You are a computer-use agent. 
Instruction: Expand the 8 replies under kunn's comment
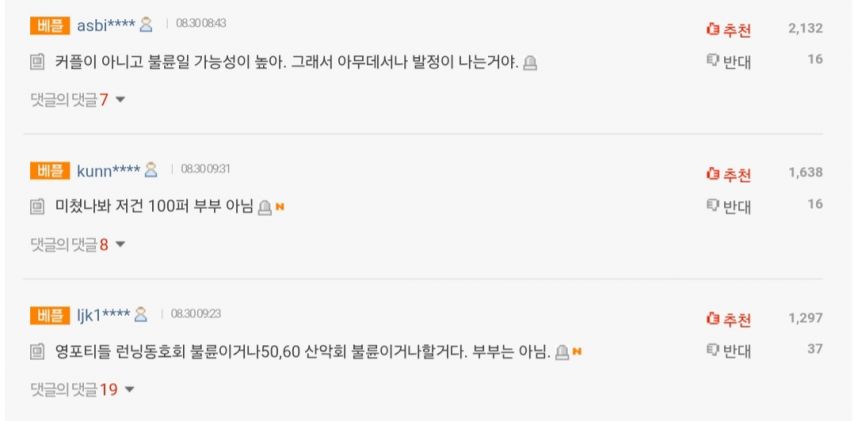point(77,244)
